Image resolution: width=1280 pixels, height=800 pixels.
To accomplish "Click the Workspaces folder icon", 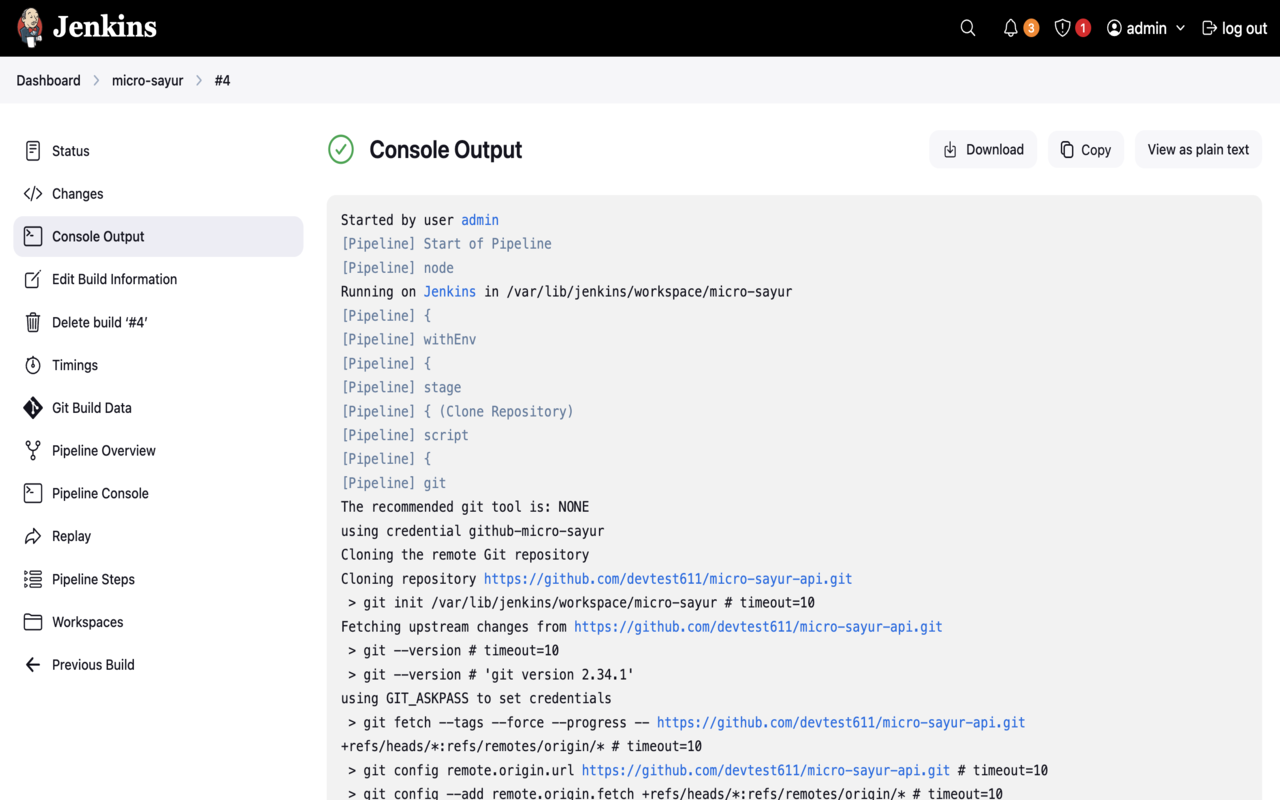I will (33, 622).
